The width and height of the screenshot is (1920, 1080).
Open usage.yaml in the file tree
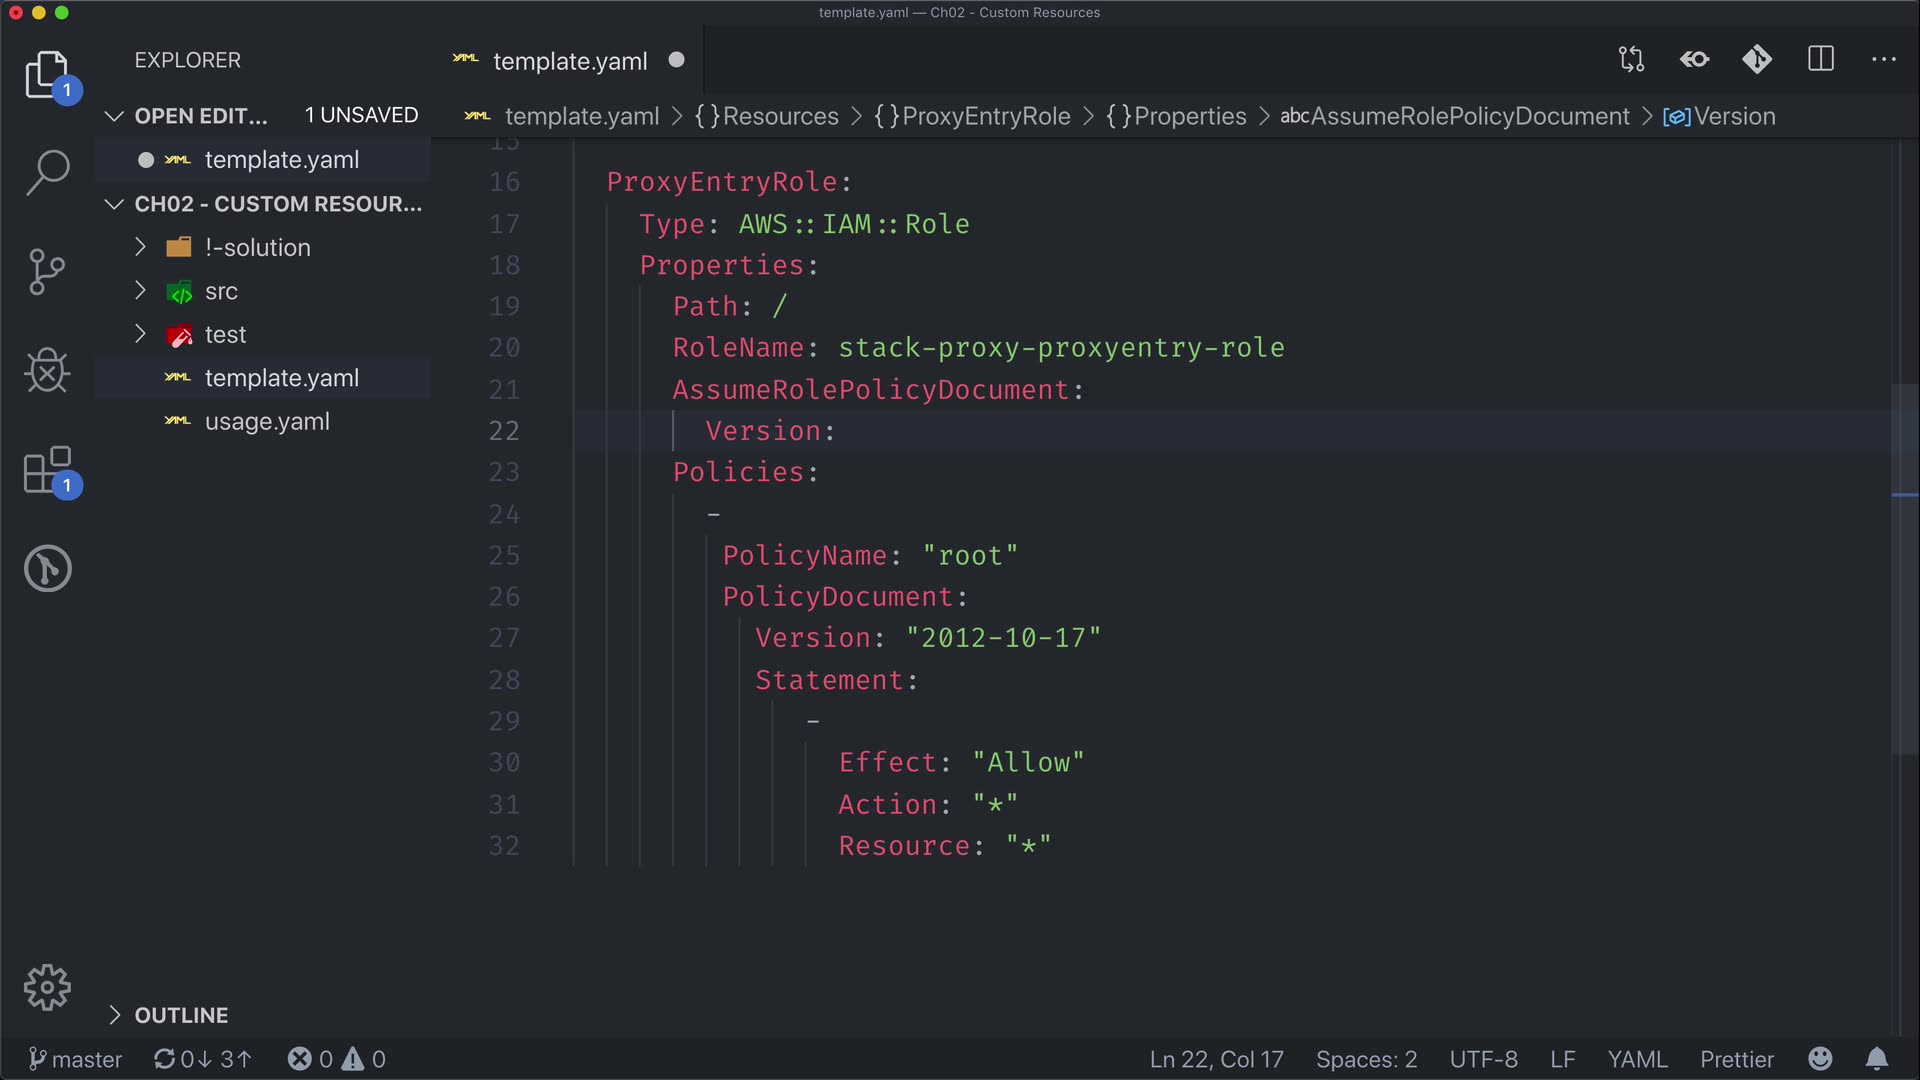267,421
